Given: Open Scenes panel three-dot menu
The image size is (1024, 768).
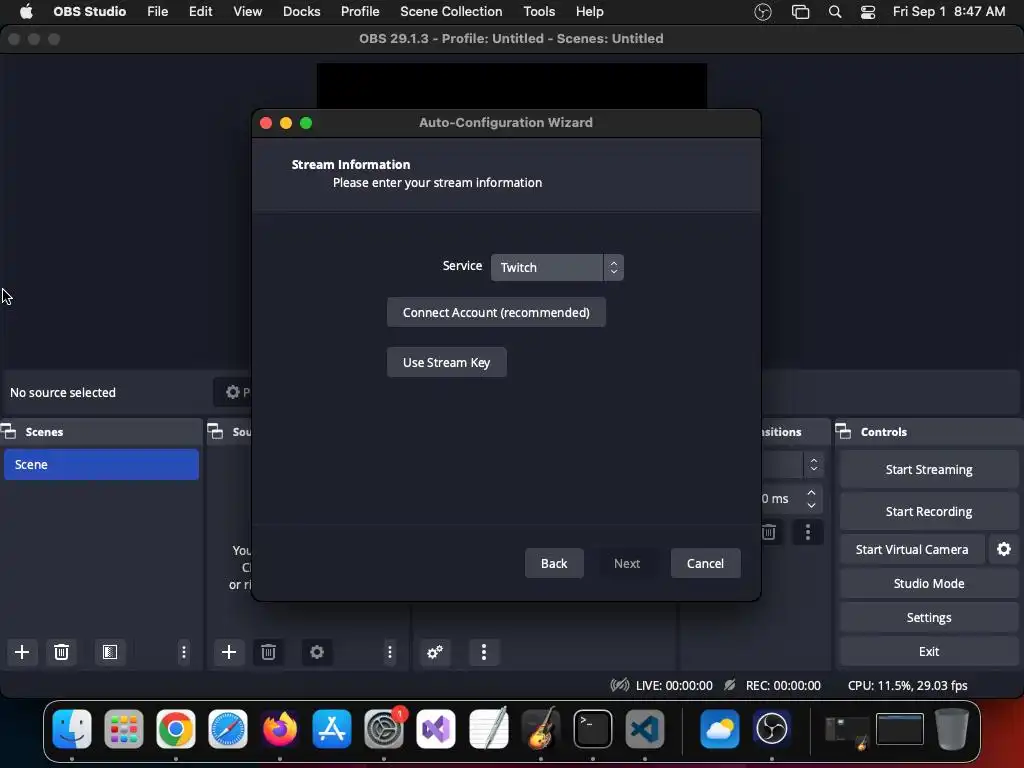Looking at the screenshot, I should click(184, 652).
